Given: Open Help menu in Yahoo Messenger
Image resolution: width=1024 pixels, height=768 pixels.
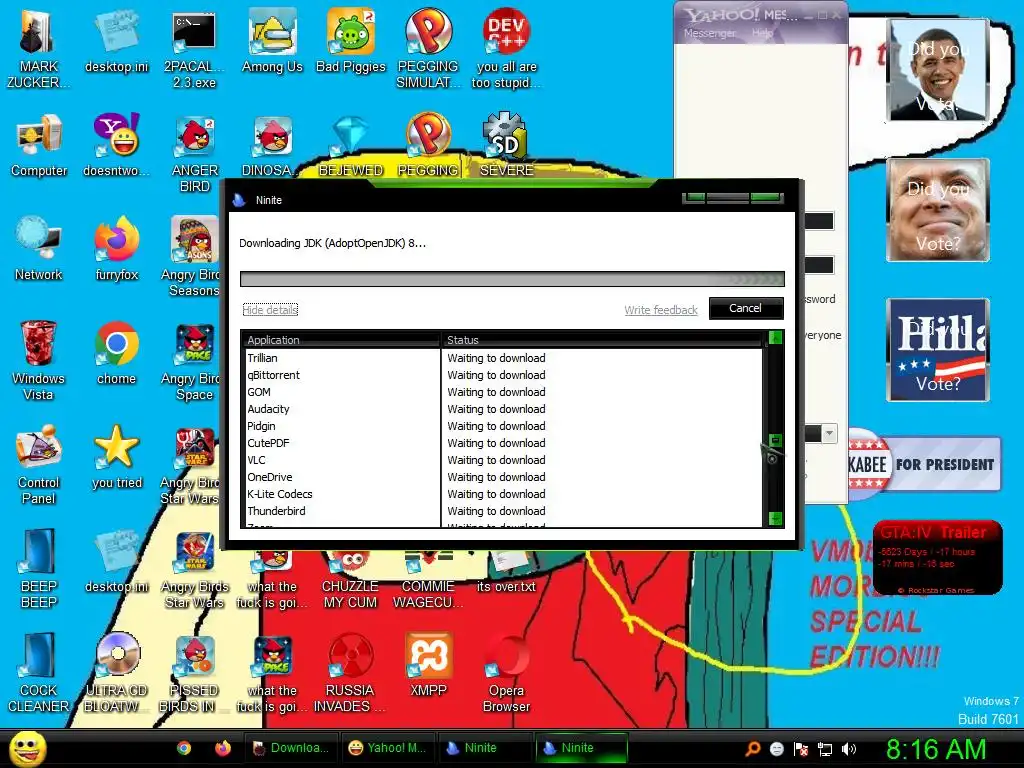Looking at the screenshot, I should point(762,33).
